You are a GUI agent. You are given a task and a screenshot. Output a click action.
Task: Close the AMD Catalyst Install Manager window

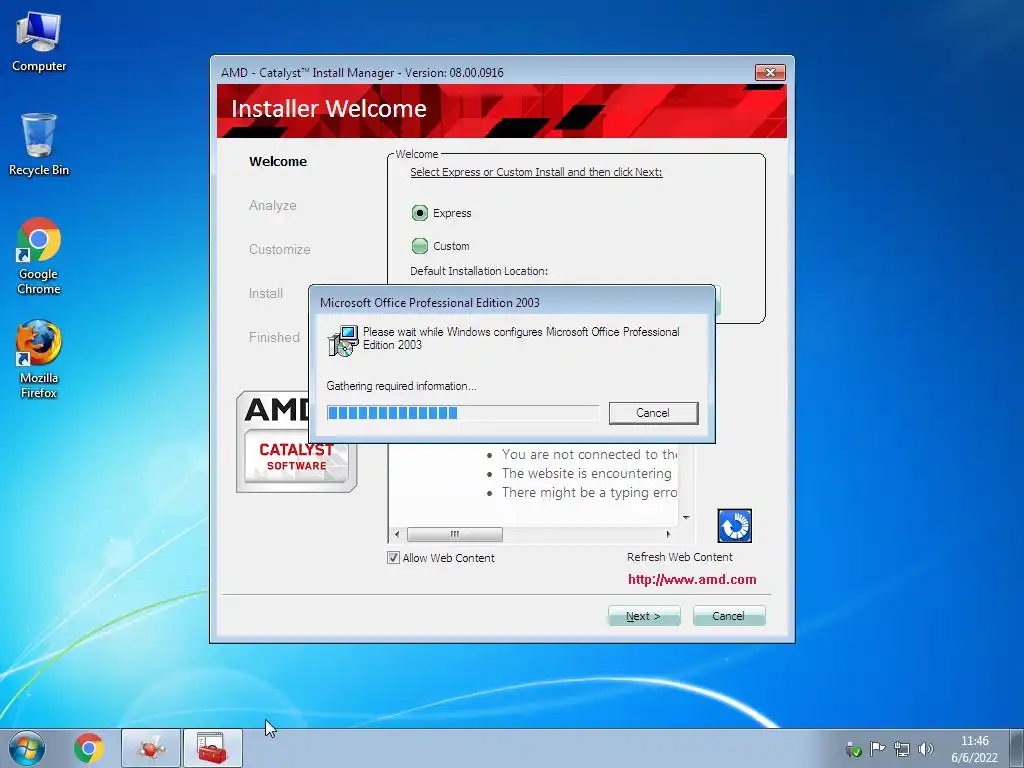(770, 72)
